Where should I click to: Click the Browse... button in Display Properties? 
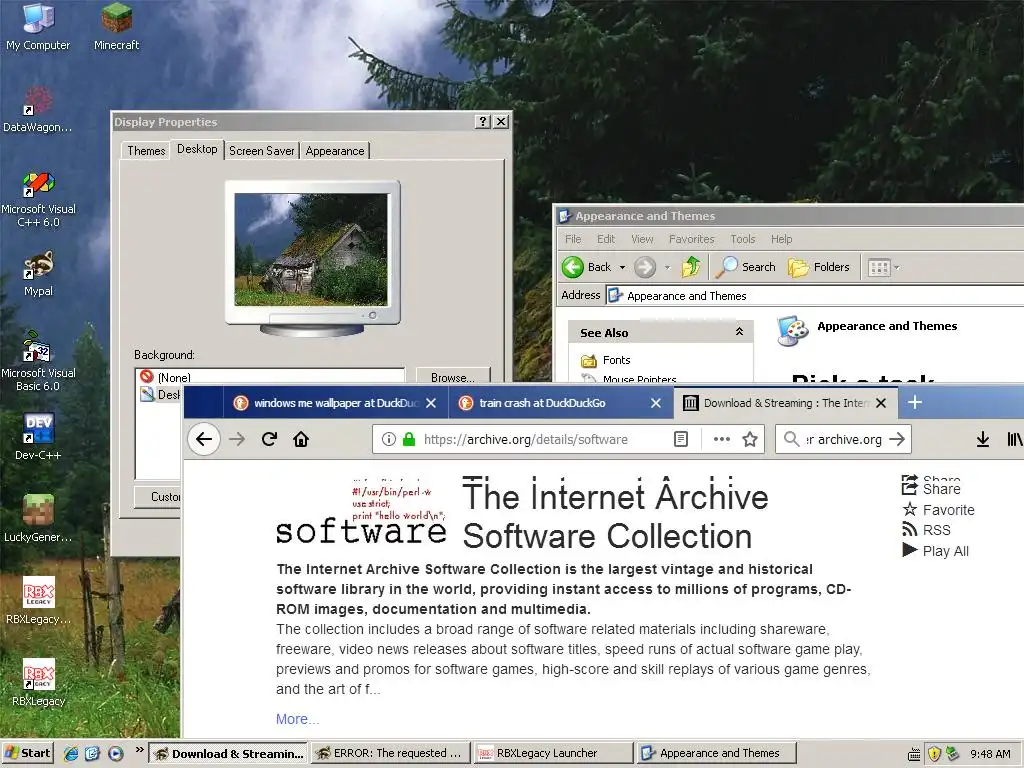(453, 376)
